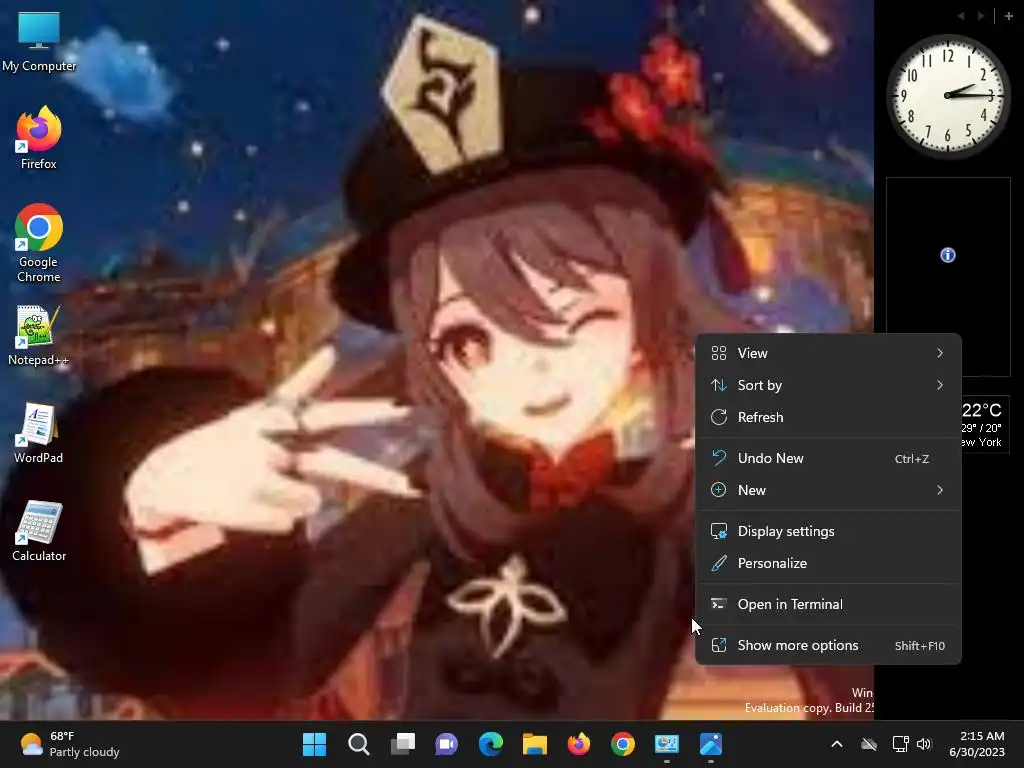The image size is (1024, 768).
Task: Choose Show more options
Action: point(828,646)
